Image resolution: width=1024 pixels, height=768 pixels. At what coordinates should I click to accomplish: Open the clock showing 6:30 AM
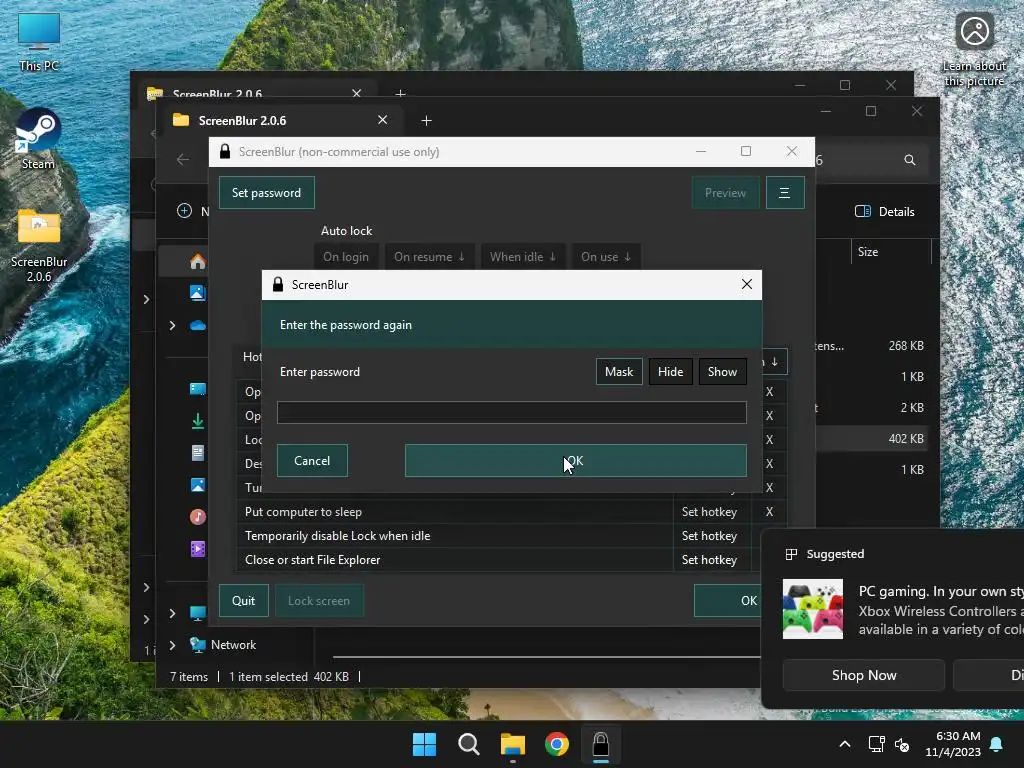tap(953, 744)
